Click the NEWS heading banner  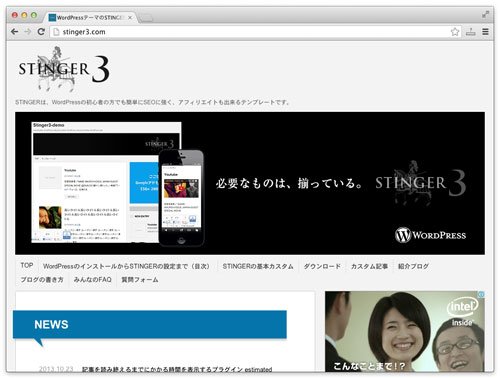click(x=150, y=325)
